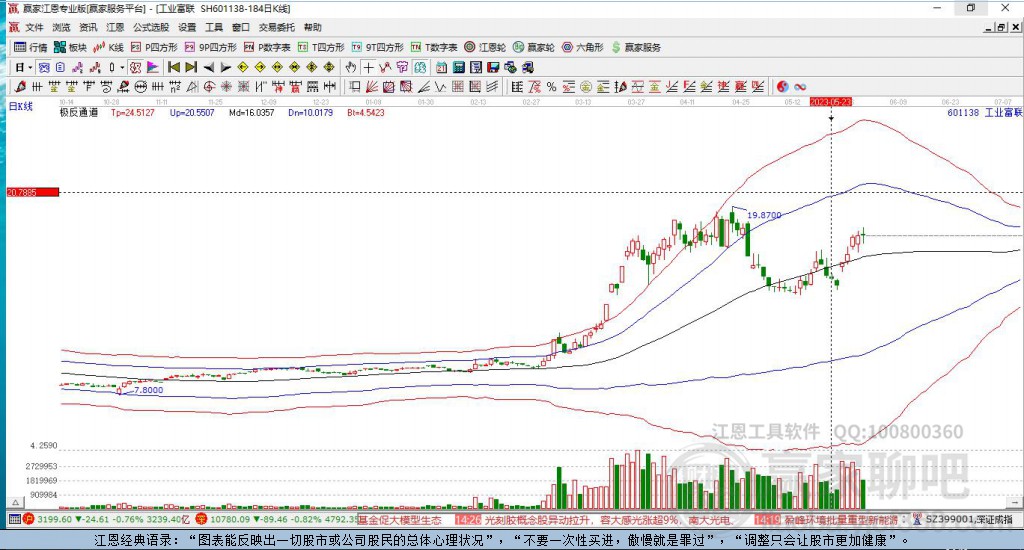Viewport: 1024px width, 550px height.
Task: Open the T四方形 tool
Action: point(321,47)
